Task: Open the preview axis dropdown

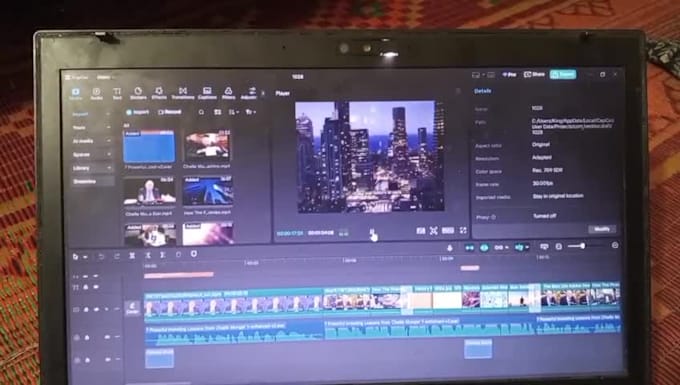Action: (521, 248)
